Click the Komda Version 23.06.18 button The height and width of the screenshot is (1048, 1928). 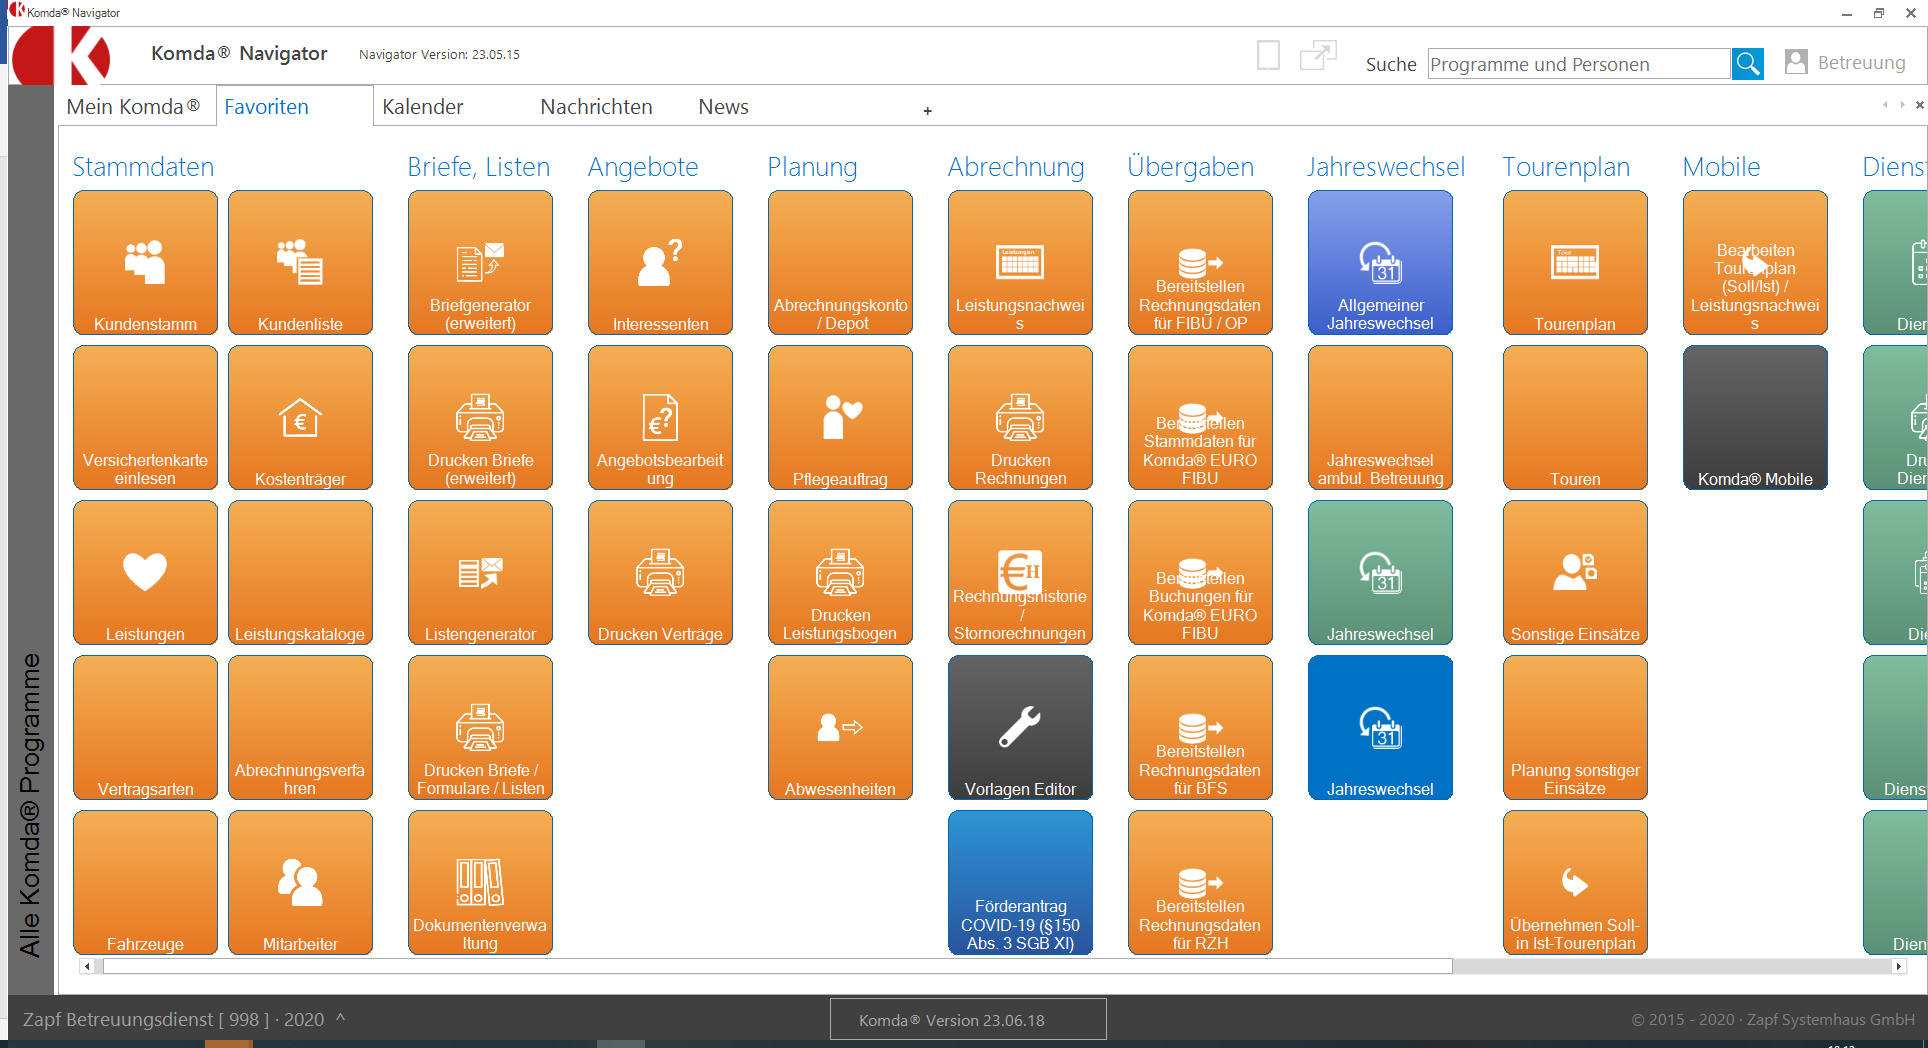[x=968, y=1019]
